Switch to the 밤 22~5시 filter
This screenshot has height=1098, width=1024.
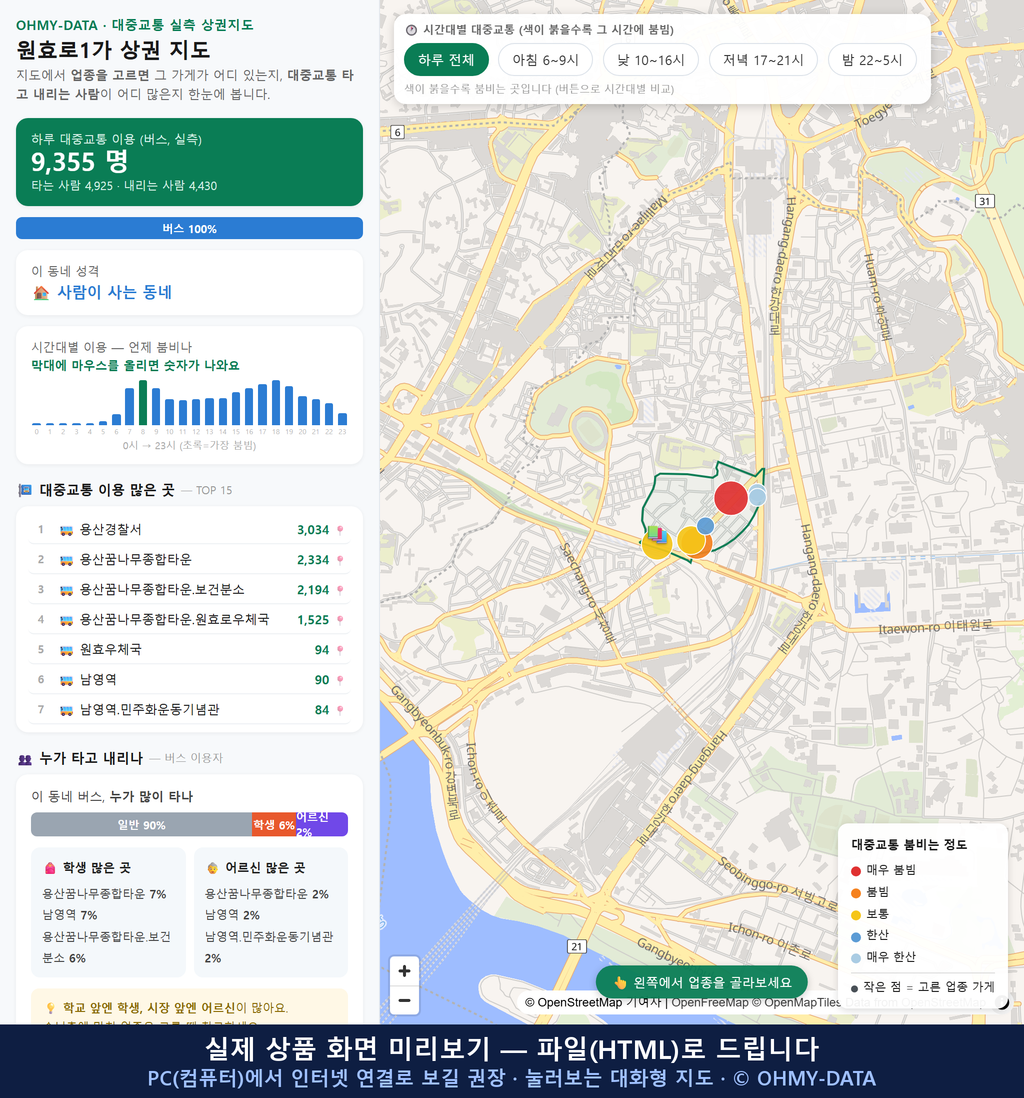872,60
